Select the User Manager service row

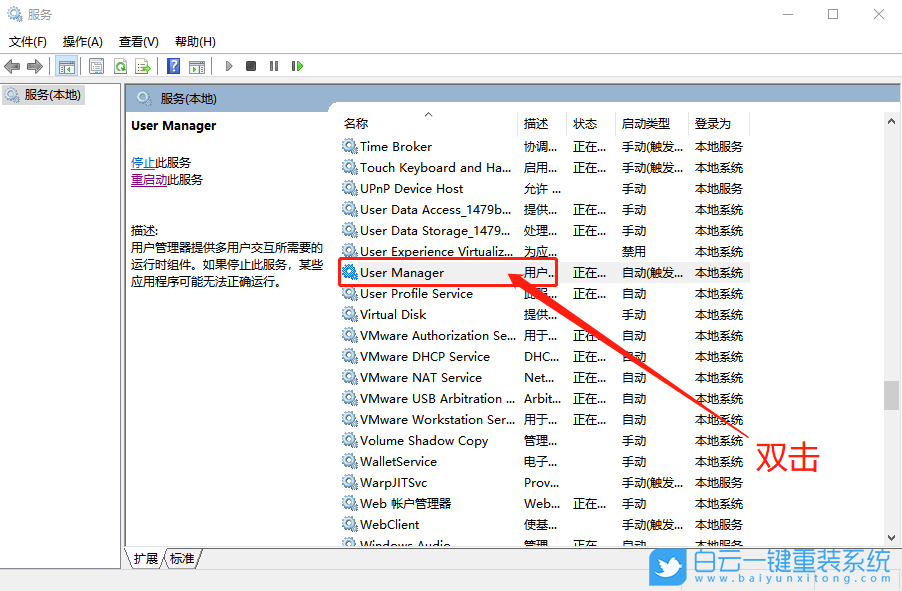pyautogui.click(x=420, y=272)
